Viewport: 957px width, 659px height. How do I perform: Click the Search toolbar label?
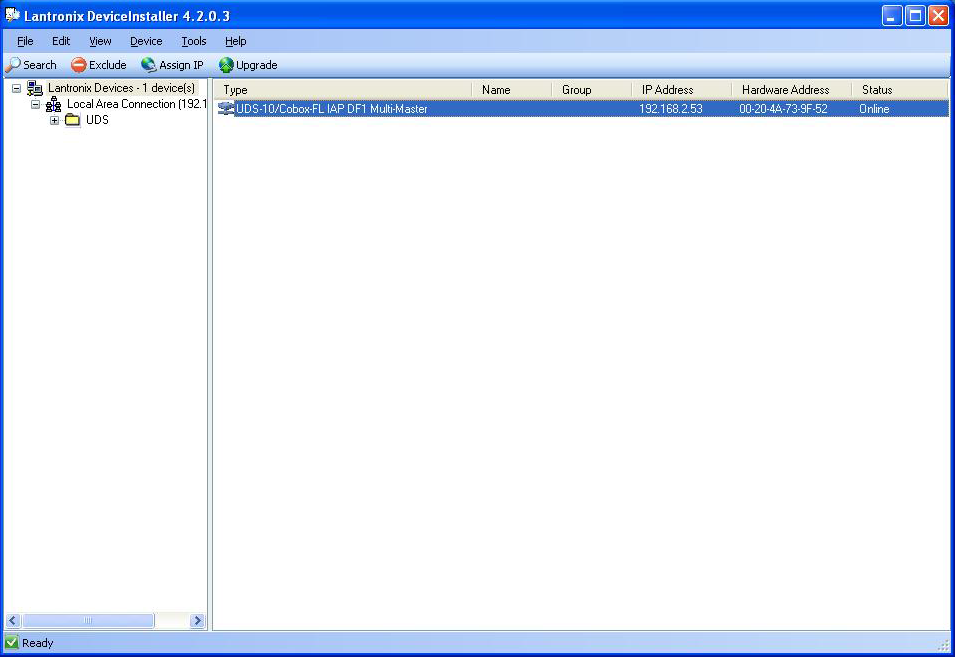[40, 65]
